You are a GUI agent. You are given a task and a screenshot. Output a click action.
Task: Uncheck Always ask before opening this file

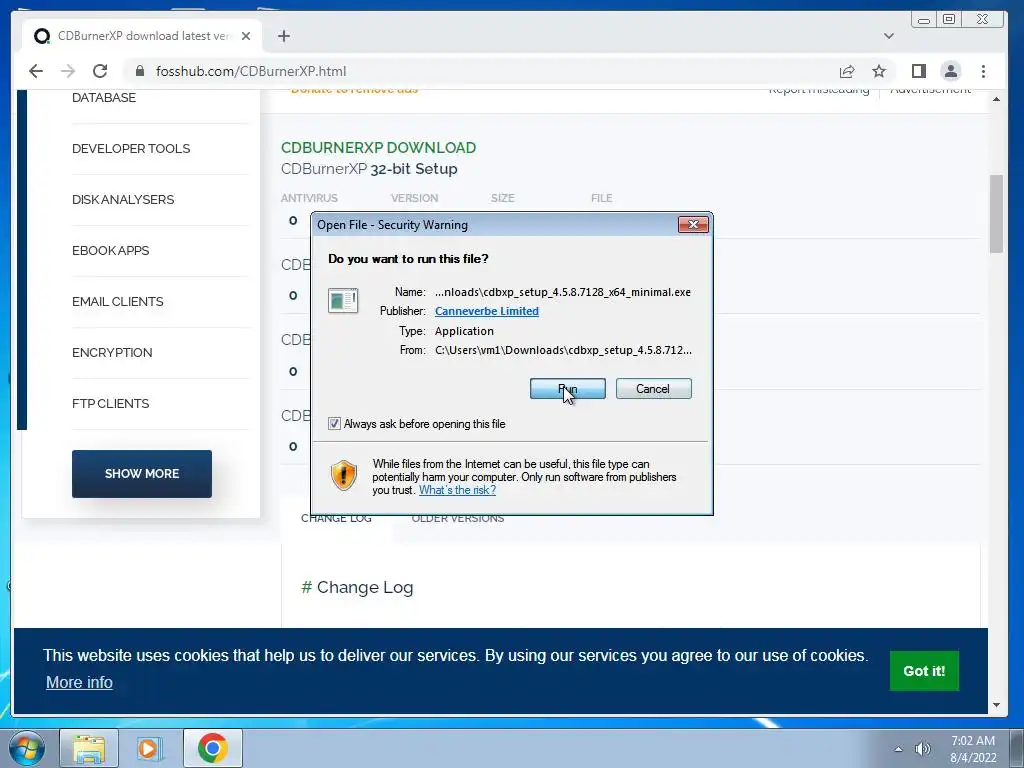(x=334, y=424)
